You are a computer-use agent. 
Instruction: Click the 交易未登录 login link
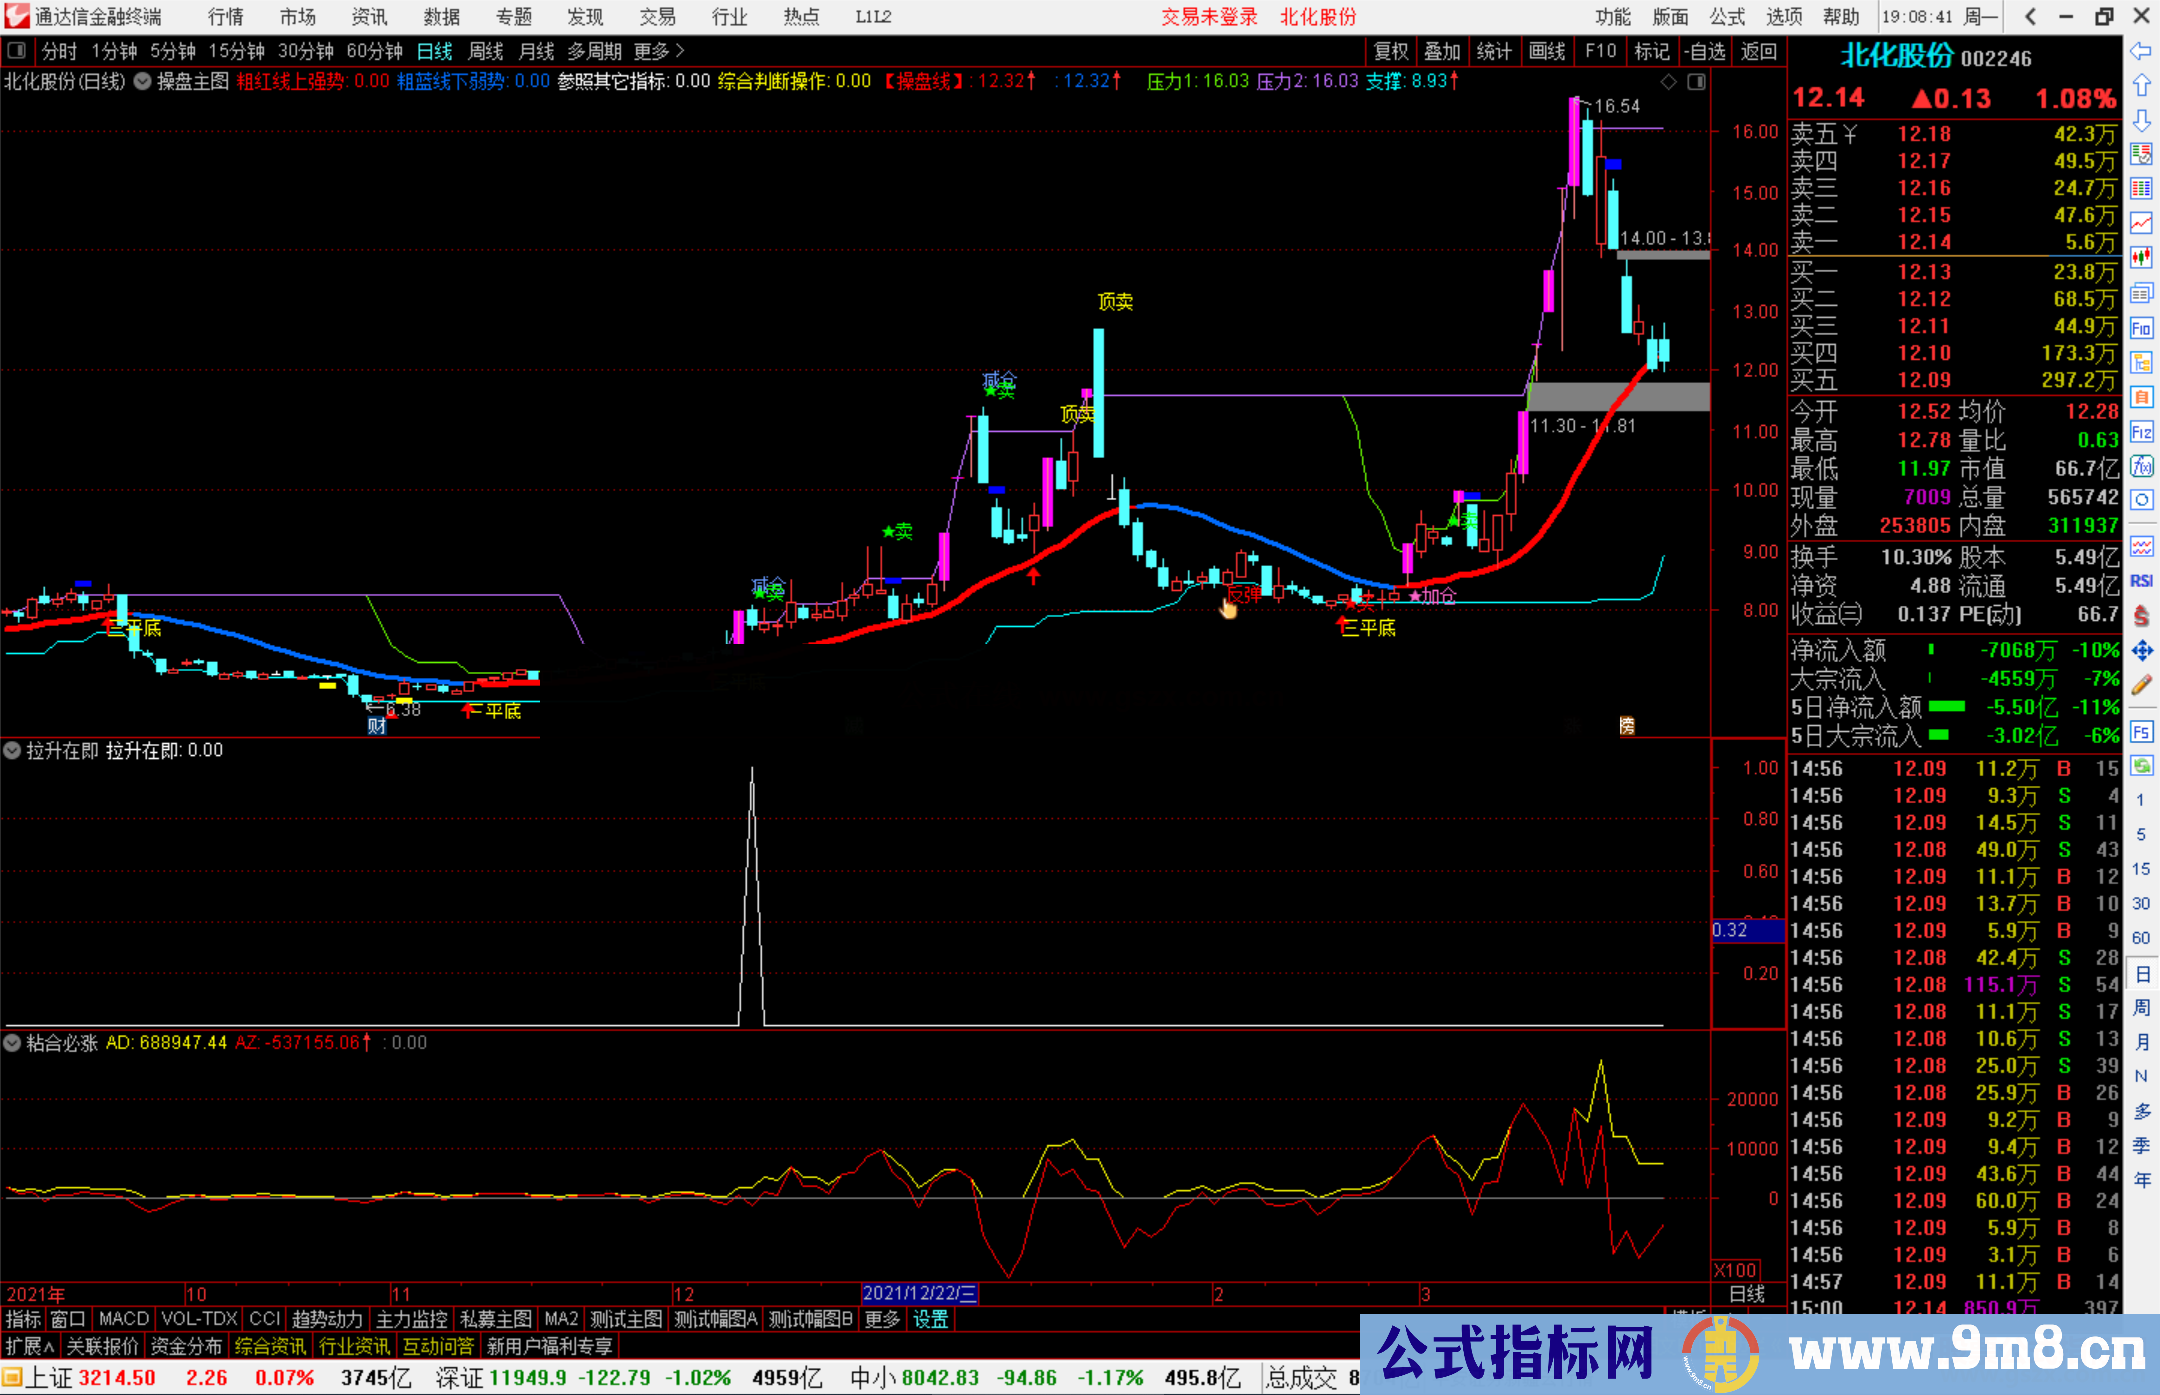coord(1208,16)
